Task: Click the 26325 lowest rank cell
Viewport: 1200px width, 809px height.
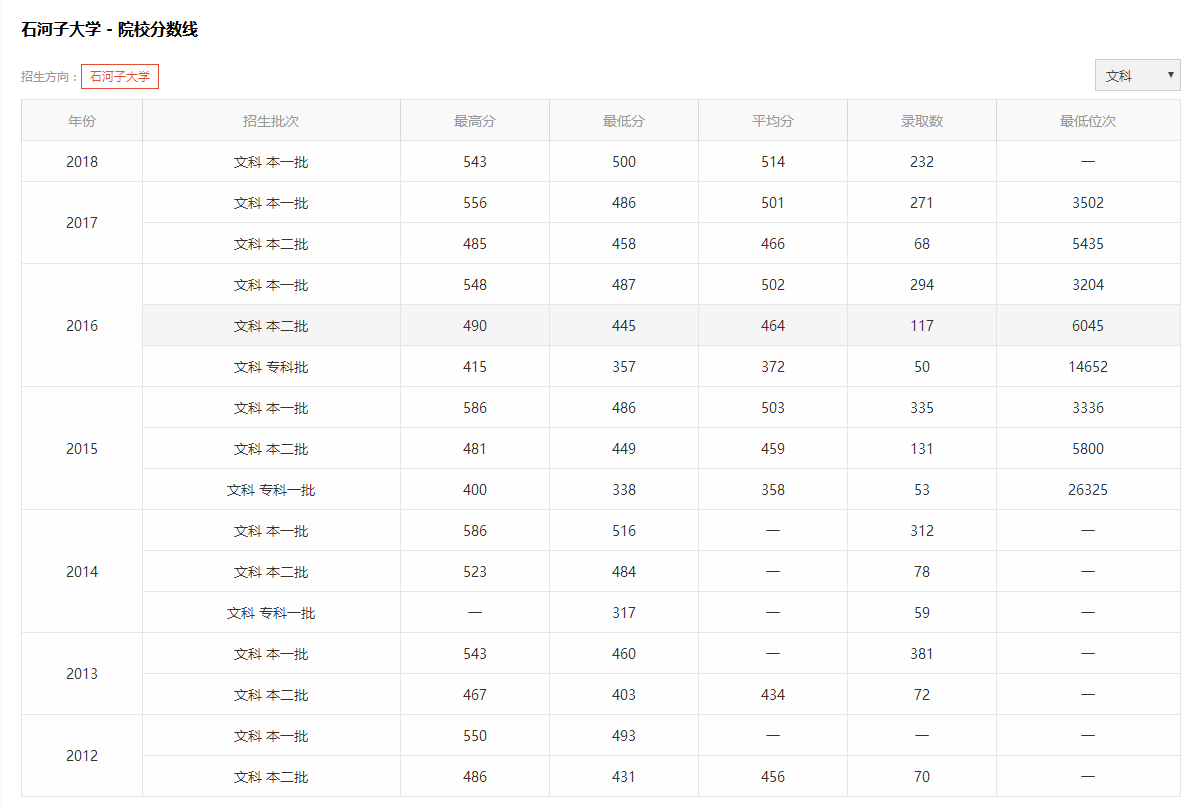Action: coord(1088,490)
